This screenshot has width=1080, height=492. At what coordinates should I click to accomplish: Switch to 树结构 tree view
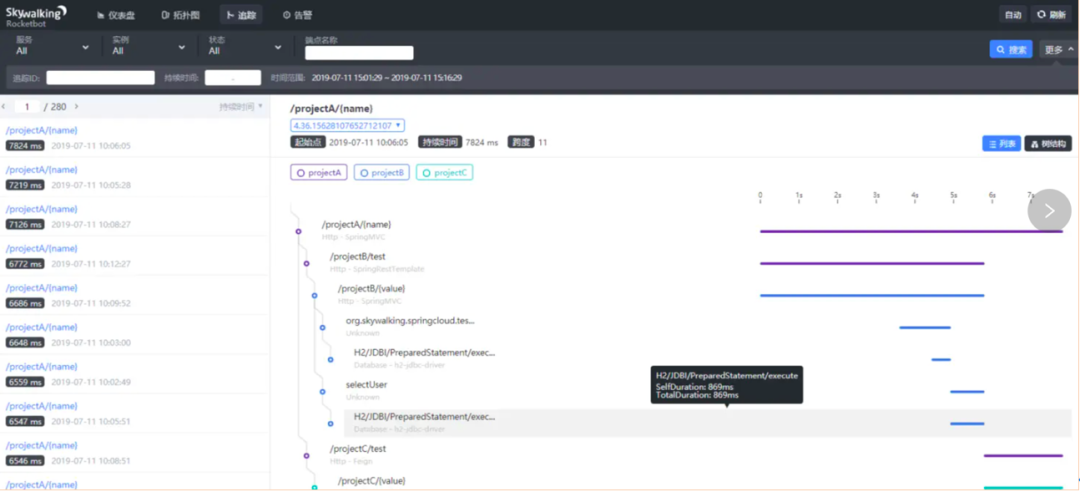[x=1047, y=144]
